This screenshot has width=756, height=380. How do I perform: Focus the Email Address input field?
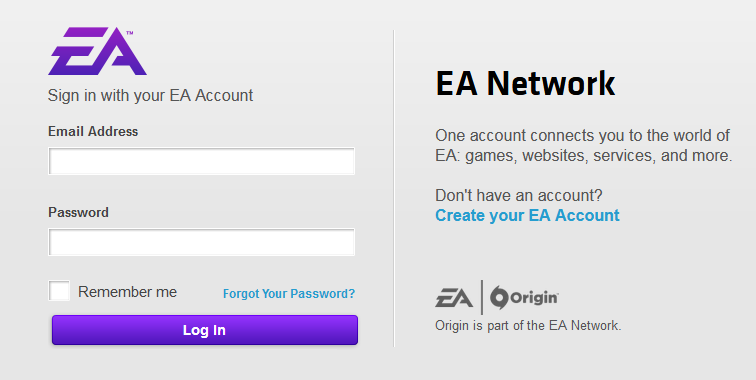coord(202,161)
